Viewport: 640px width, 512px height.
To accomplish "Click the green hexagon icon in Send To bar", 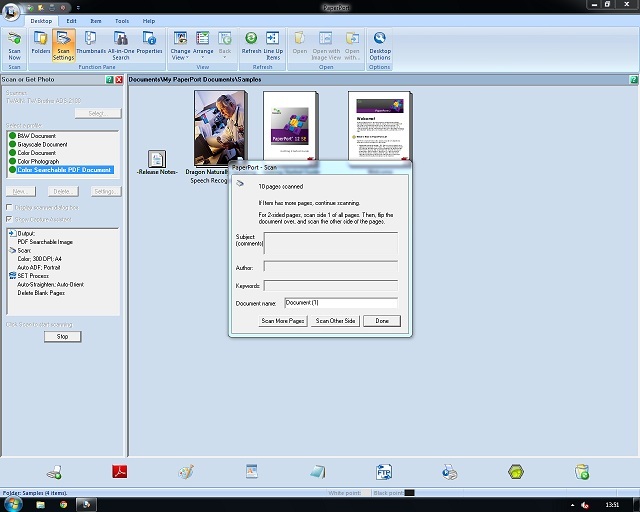I will [516, 472].
